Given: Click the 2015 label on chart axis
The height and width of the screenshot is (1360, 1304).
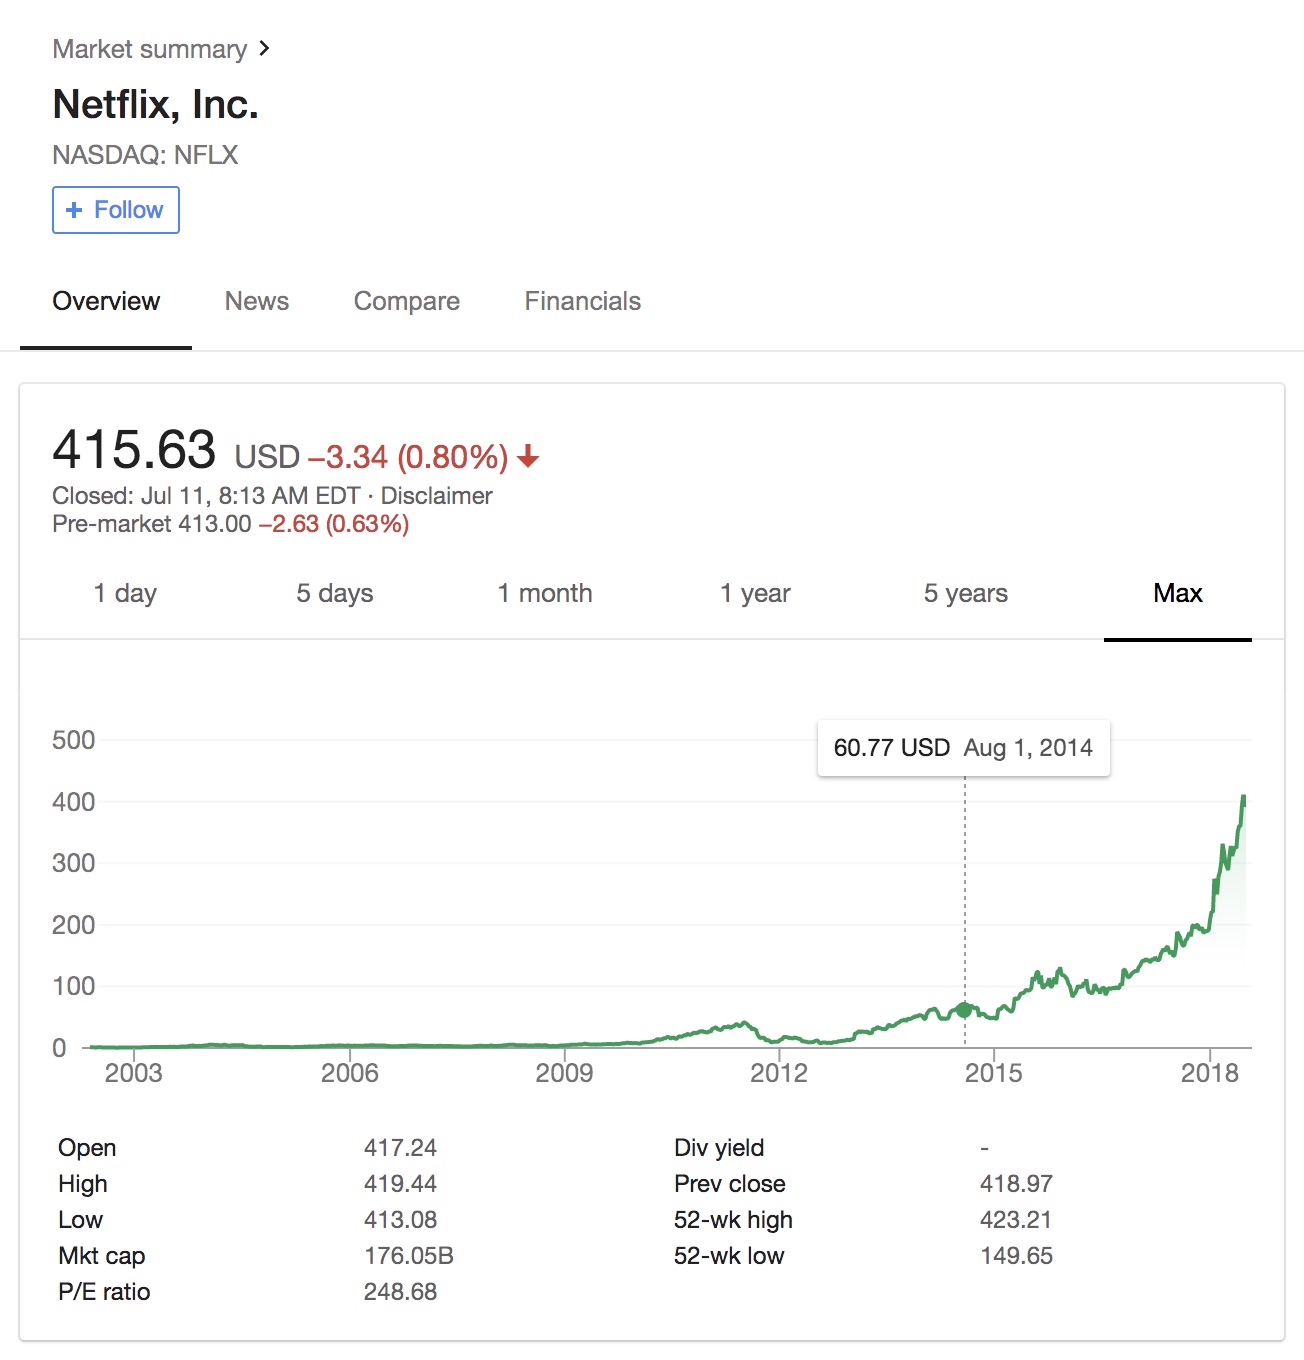Looking at the screenshot, I should [993, 1073].
